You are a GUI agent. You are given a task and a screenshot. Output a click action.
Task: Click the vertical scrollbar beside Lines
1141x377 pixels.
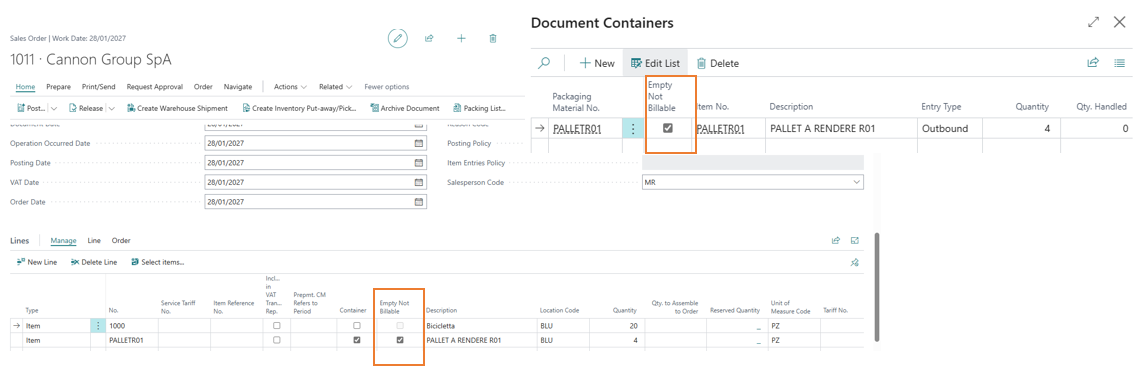876,286
